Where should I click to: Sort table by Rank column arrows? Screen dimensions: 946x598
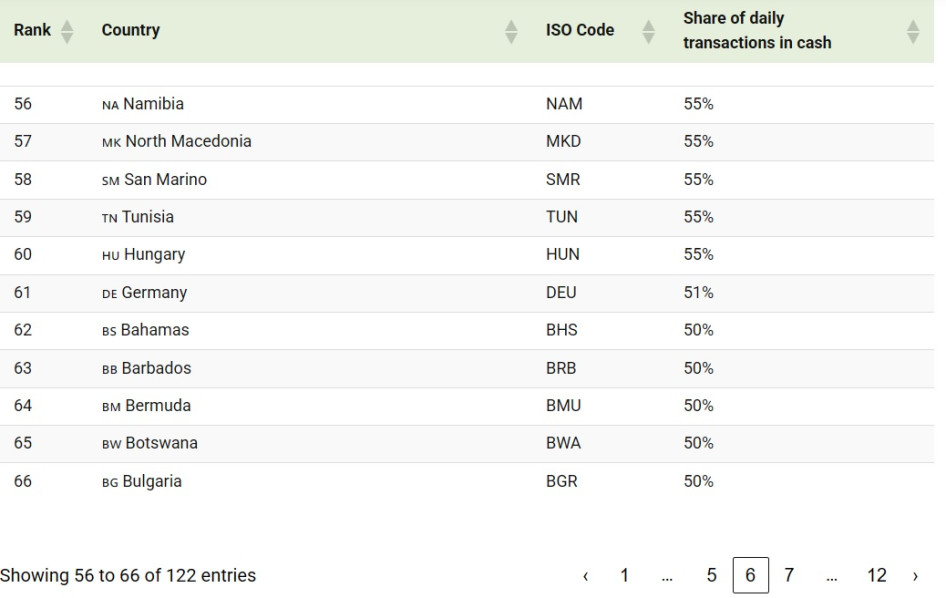pos(67,31)
